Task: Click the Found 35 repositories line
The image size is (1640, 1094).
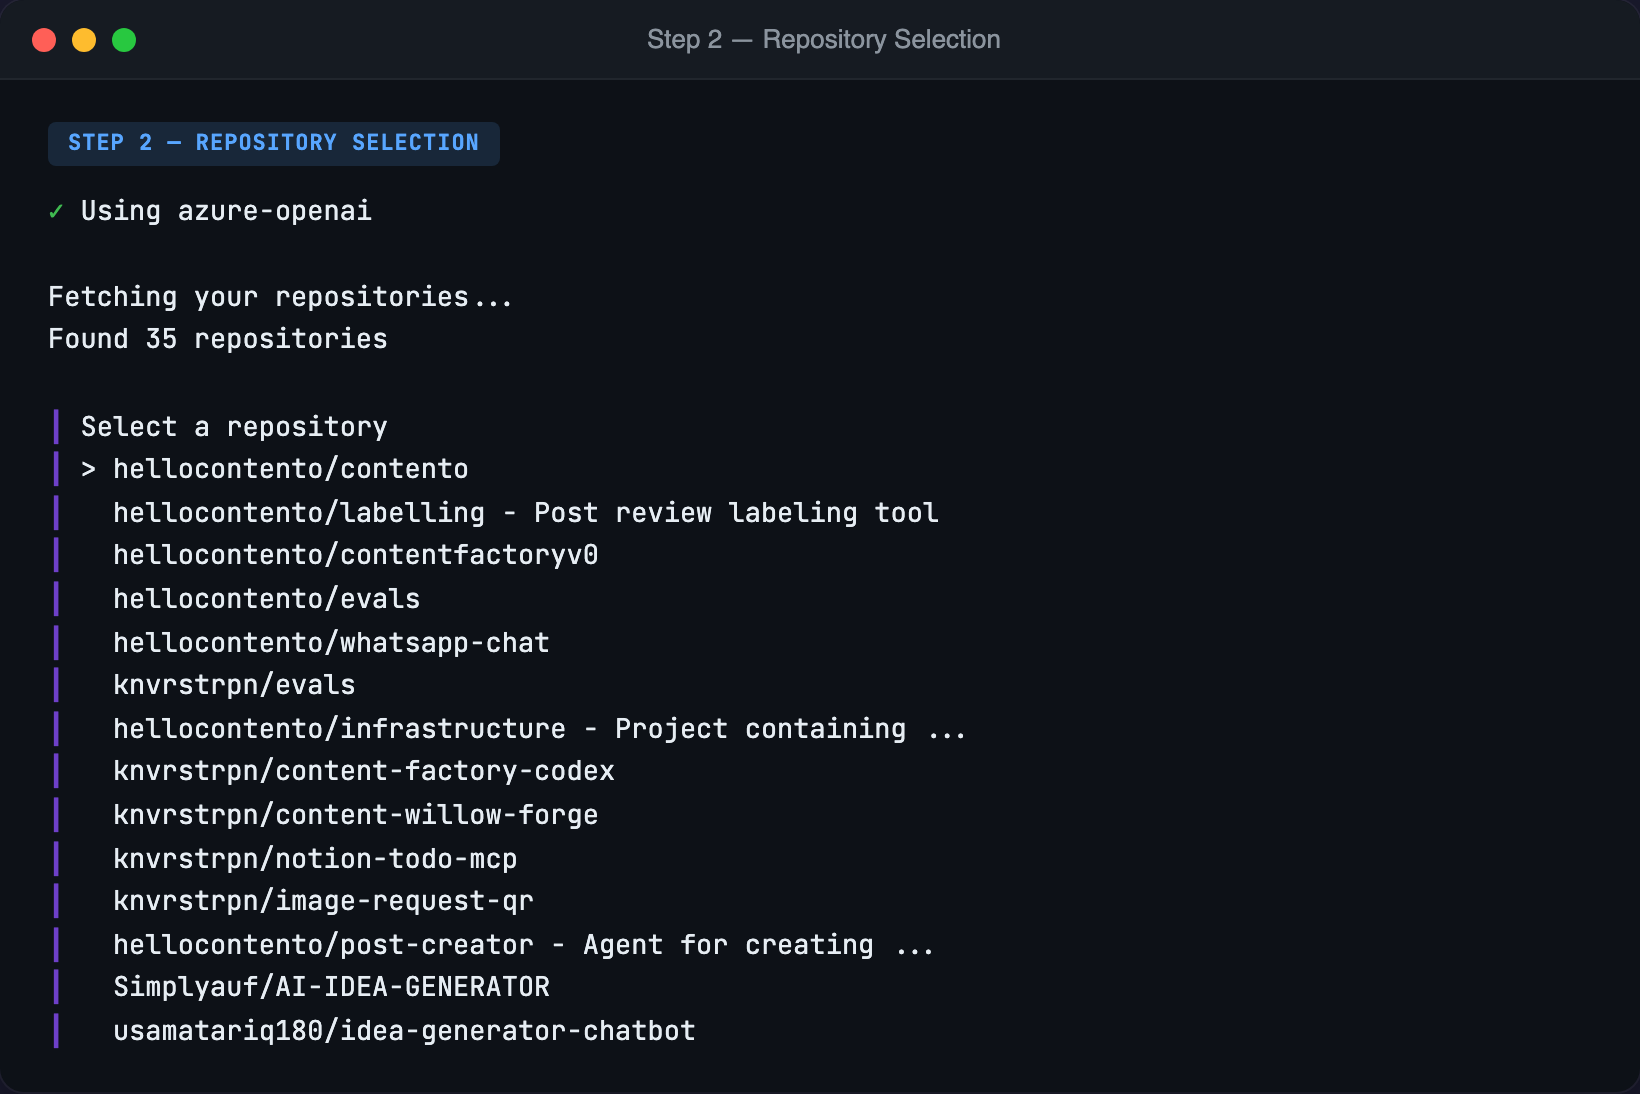Action: point(217,339)
